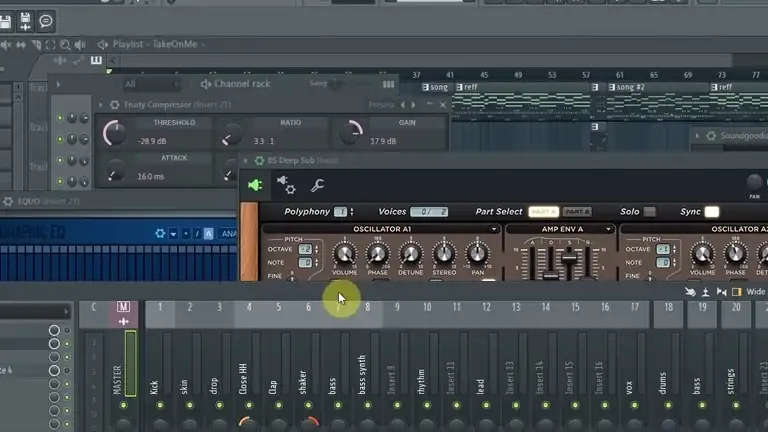Click the Channel rack step grid icon
768x432 pixels.
[388, 84]
